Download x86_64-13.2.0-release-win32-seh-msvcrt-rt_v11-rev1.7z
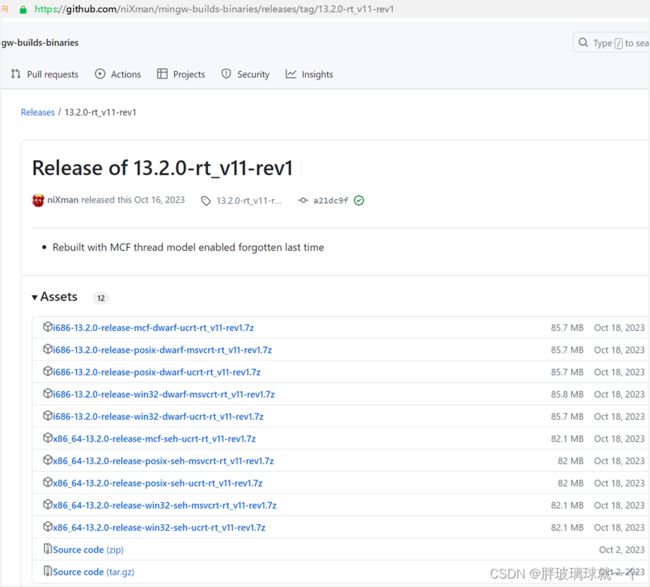 coord(165,505)
